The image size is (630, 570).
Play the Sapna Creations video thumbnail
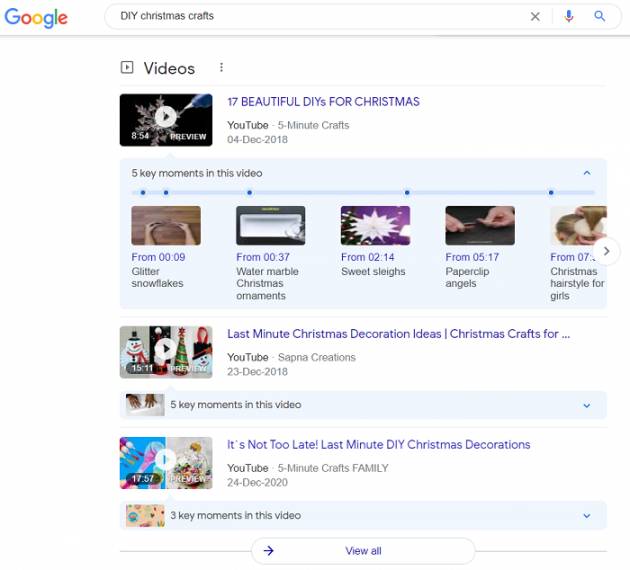pyautogui.click(x=166, y=352)
